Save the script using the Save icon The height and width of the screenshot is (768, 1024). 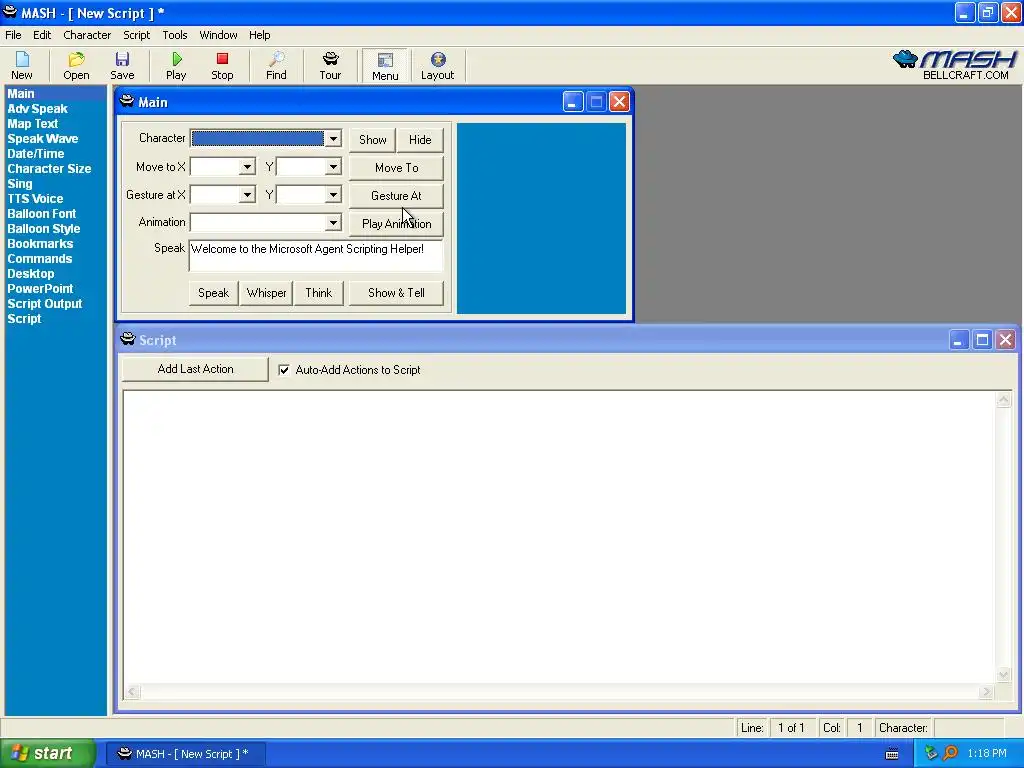pos(122,59)
